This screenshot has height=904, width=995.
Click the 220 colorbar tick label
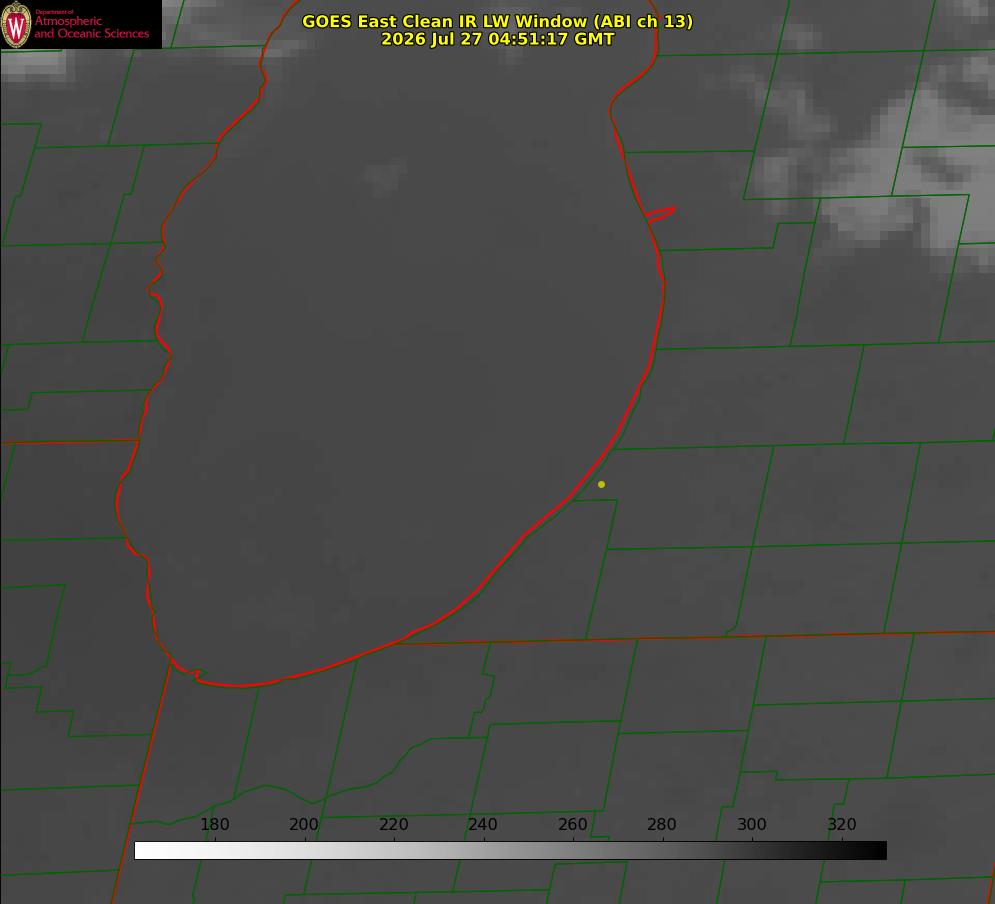(x=393, y=824)
